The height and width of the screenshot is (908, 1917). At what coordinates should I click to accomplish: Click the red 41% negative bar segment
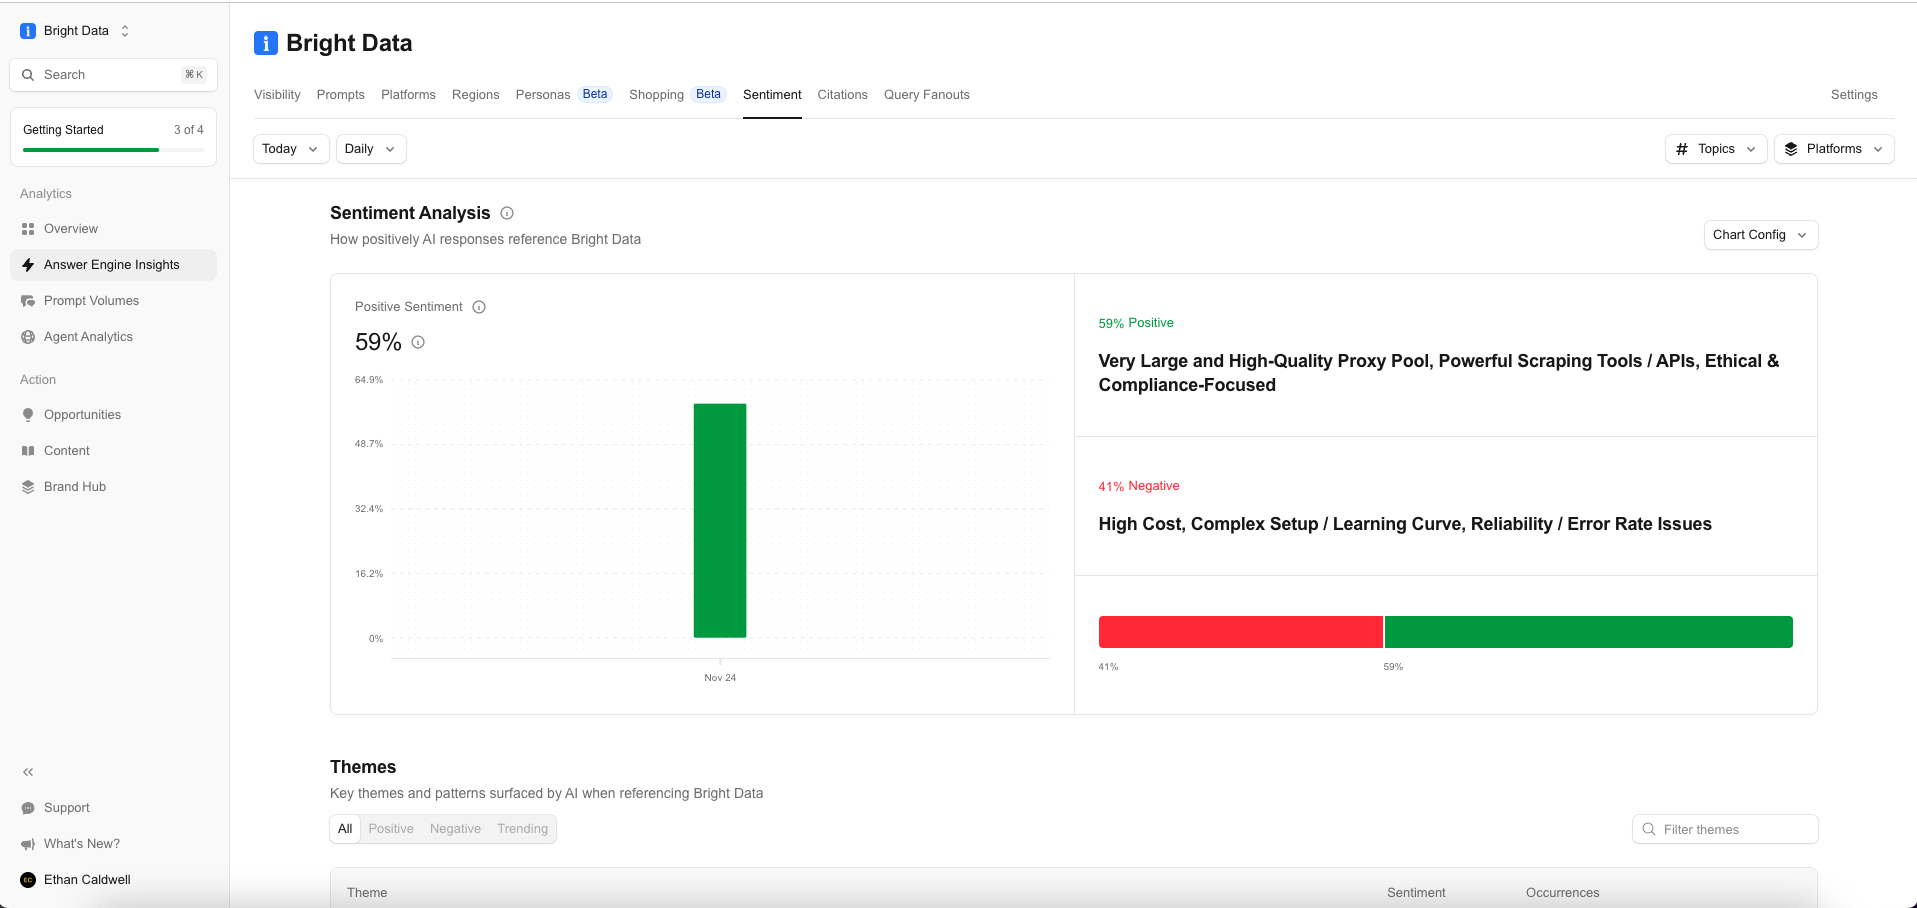(1240, 632)
